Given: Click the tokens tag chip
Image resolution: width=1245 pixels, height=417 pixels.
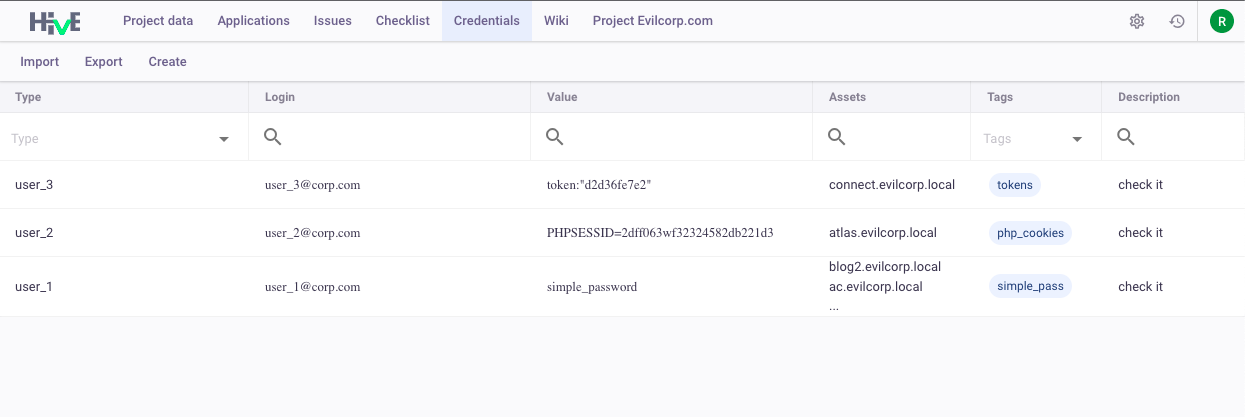Looking at the screenshot, I should tap(1015, 185).
